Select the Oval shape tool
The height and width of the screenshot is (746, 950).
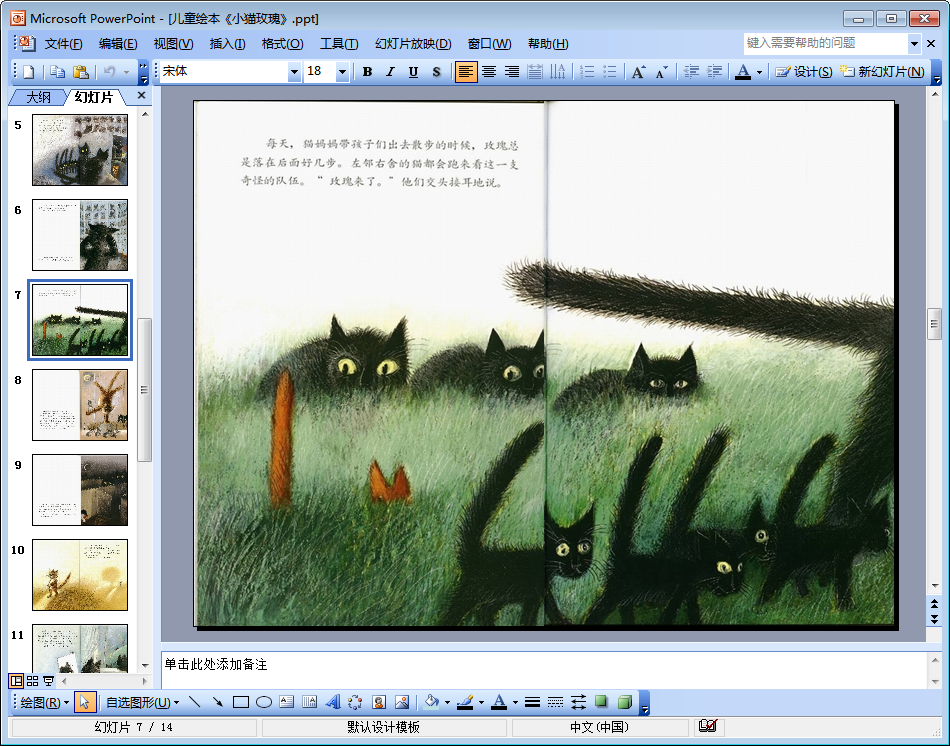[264, 702]
